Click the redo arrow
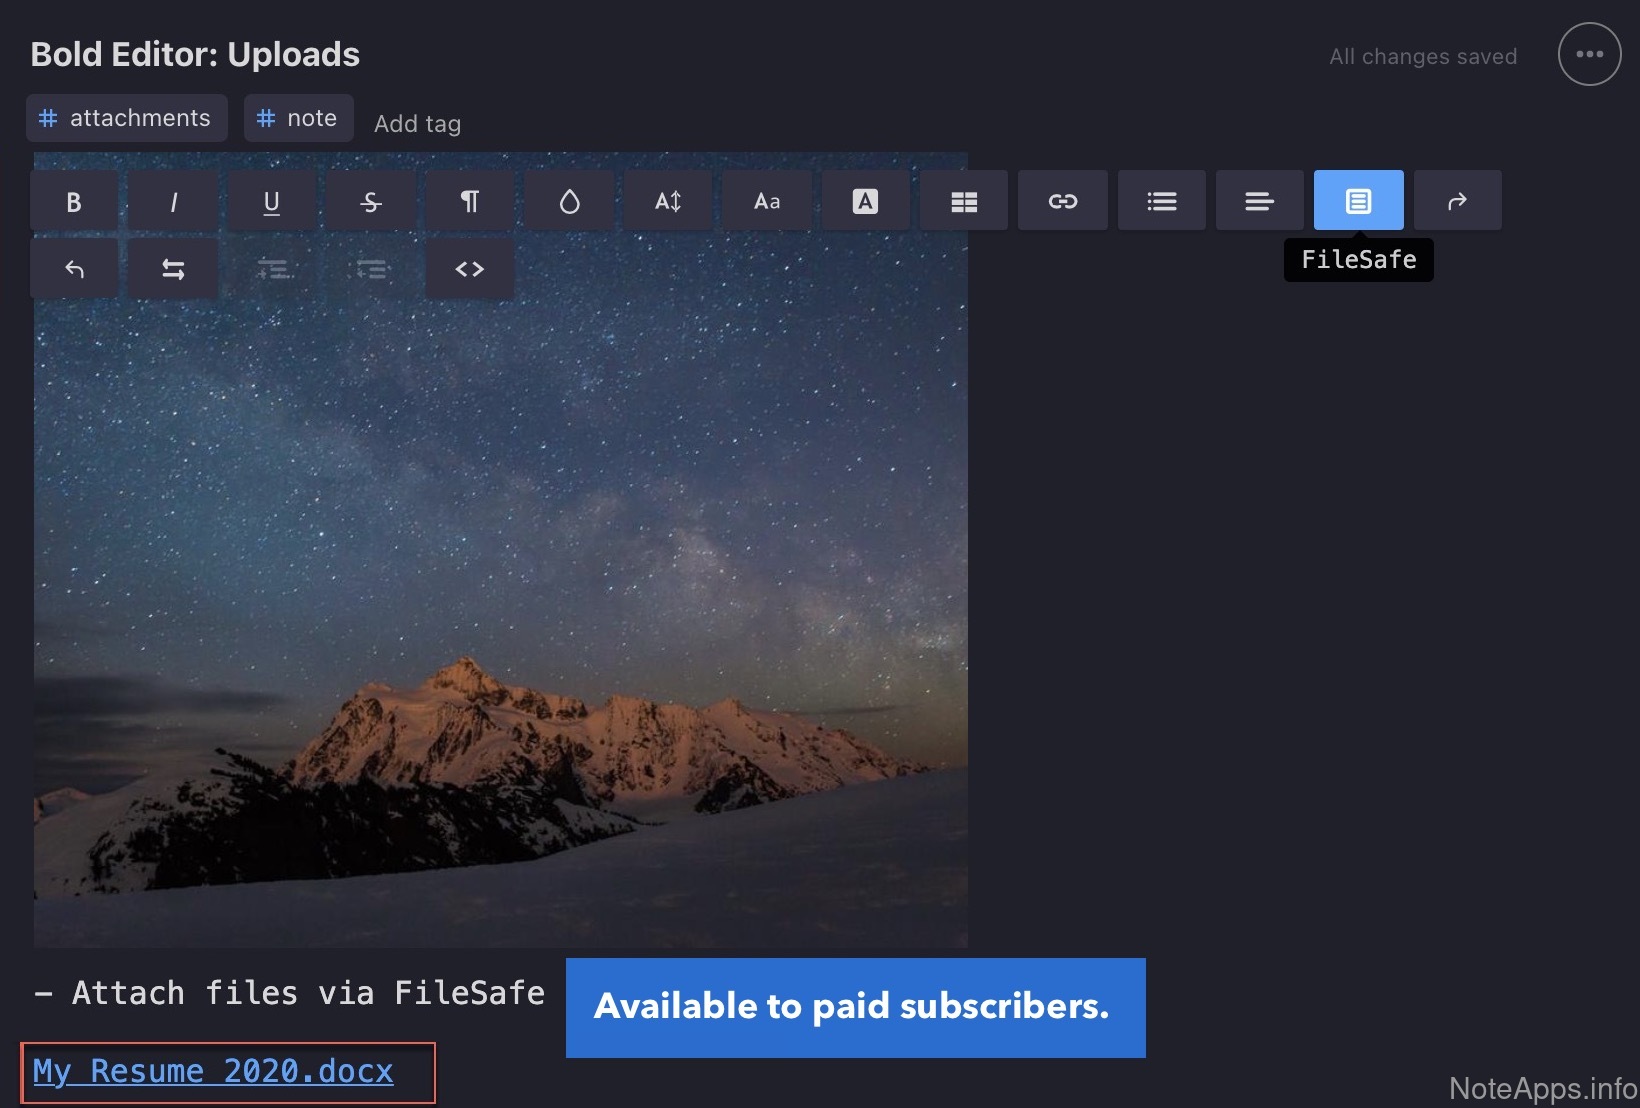Viewport: 1640px width, 1108px height. [x=1457, y=202]
